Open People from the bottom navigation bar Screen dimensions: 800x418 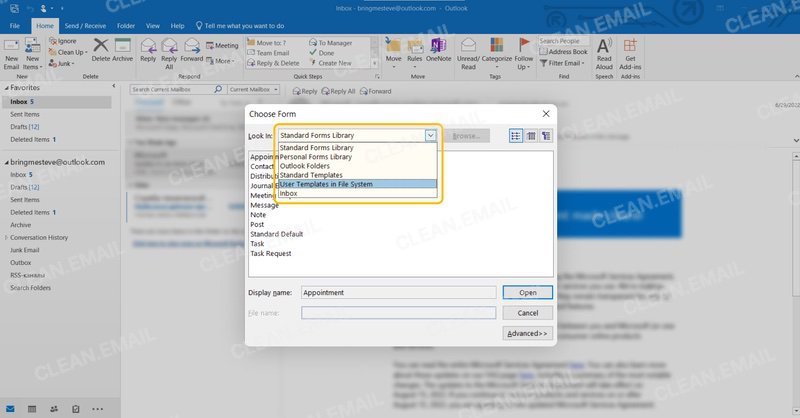click(54, 409)
